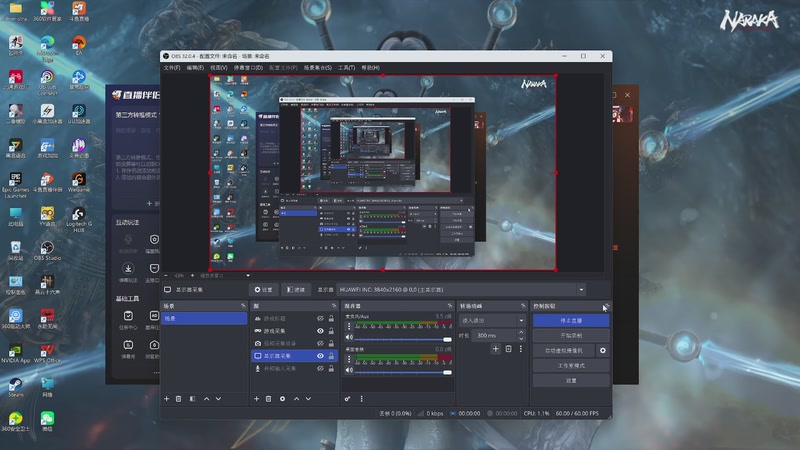Click the blue Stop Streaming button
Screen dimensions: 800x450
[571, 320]
